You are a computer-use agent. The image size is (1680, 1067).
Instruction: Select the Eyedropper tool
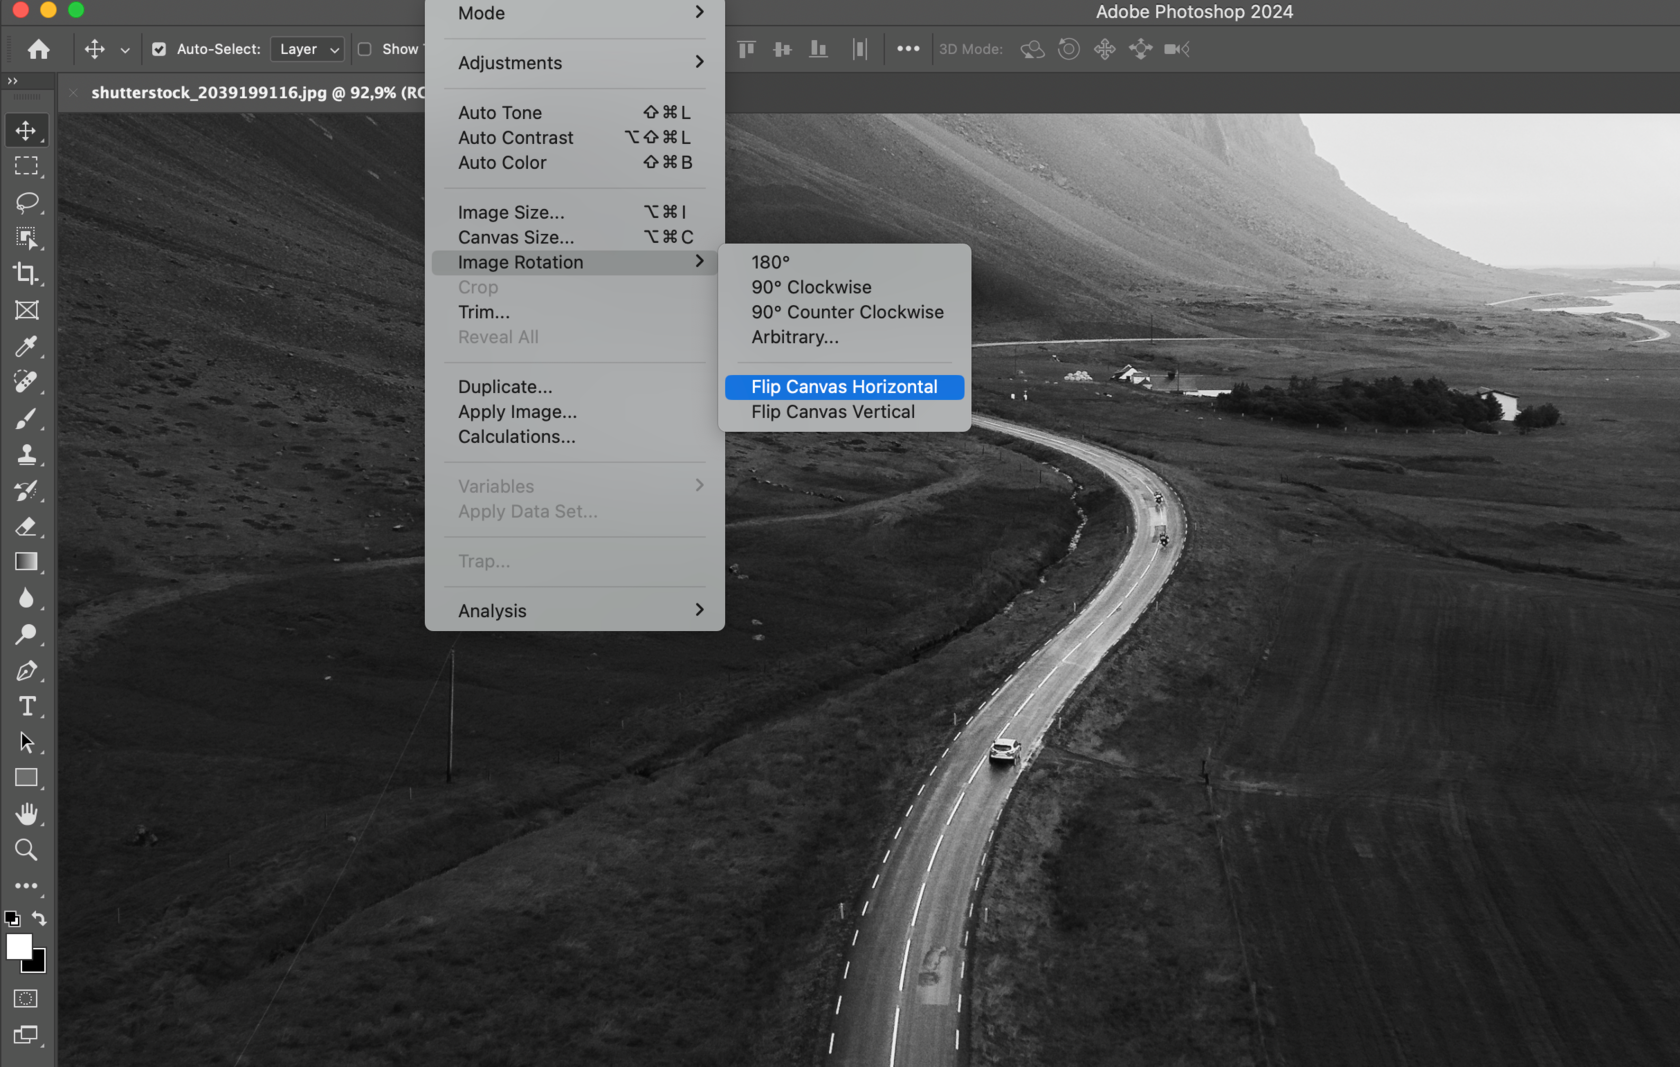pyautogui.click(x=26, y=347)
